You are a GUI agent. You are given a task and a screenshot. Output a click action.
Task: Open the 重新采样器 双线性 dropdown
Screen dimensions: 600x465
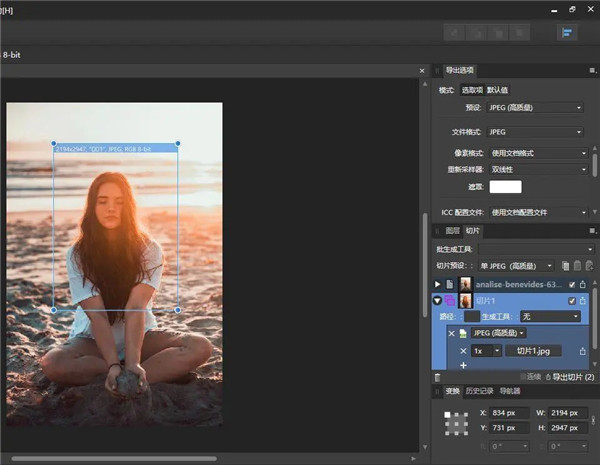coord(537,169)
